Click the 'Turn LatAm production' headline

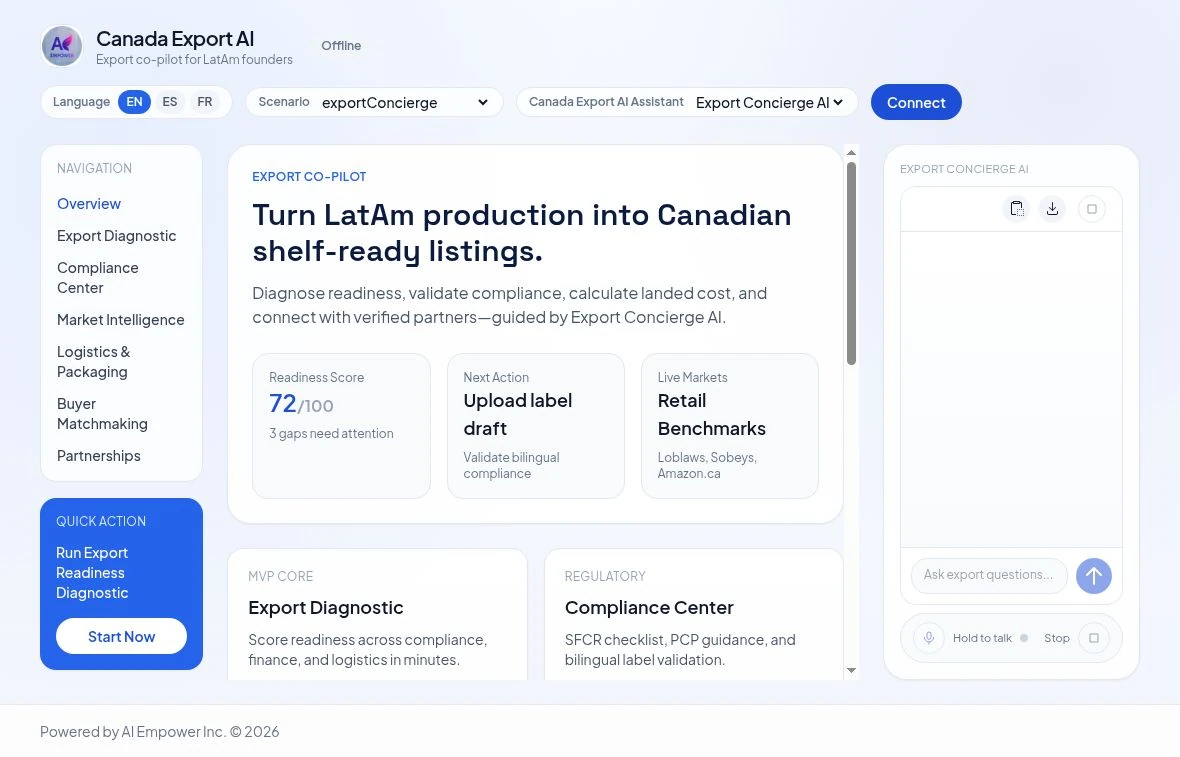click(x=522, y=233)
